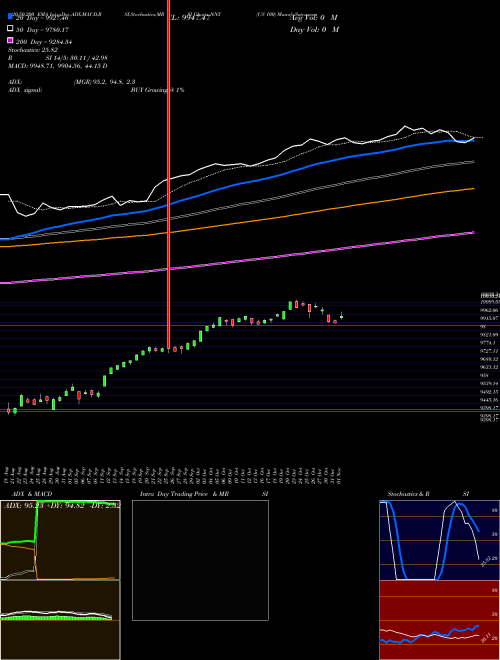This screenshot has width=500, height=660.
Task: Click the 'Stochastics & R' panel title
Action: 408,494
